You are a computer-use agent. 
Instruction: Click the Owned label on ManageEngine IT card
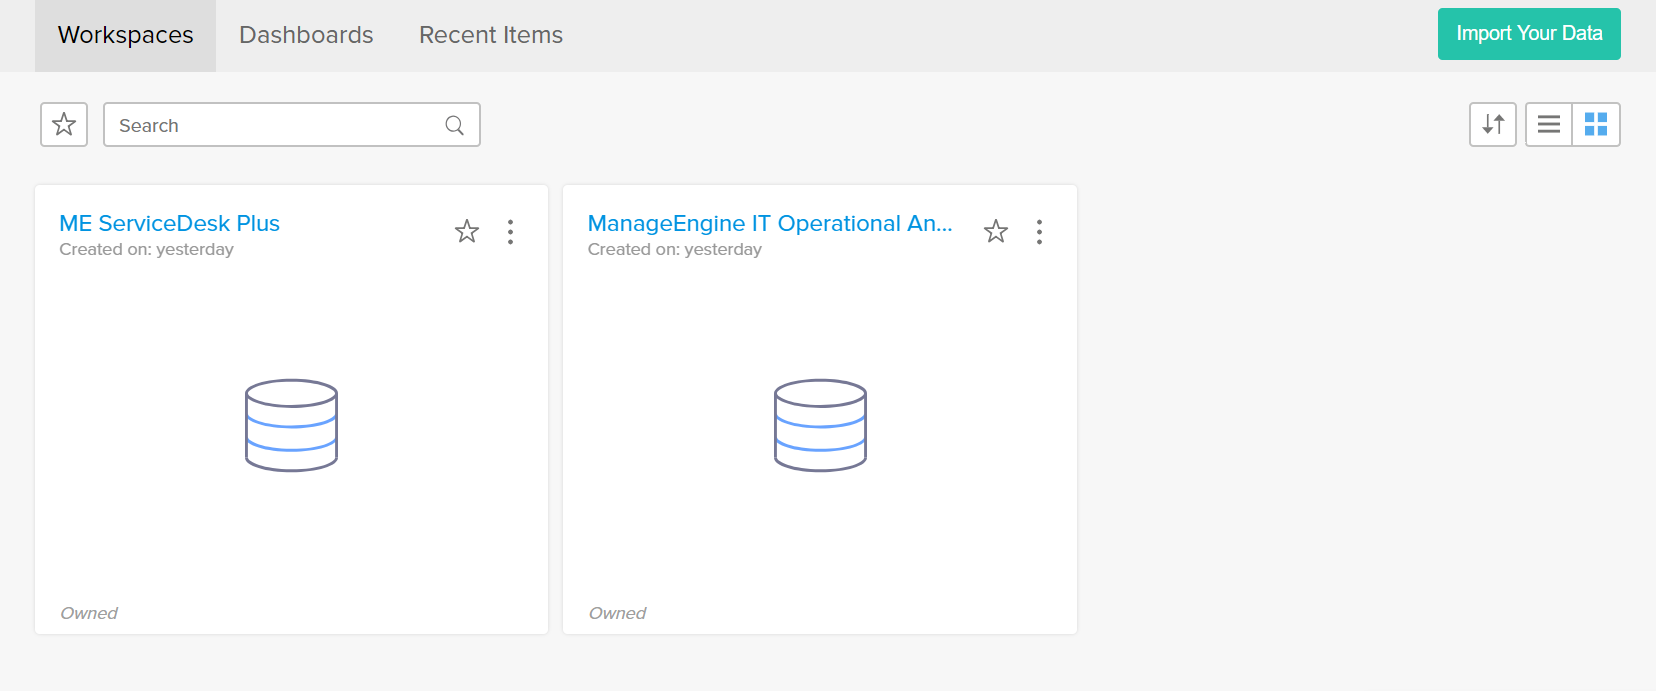point(617,613)
